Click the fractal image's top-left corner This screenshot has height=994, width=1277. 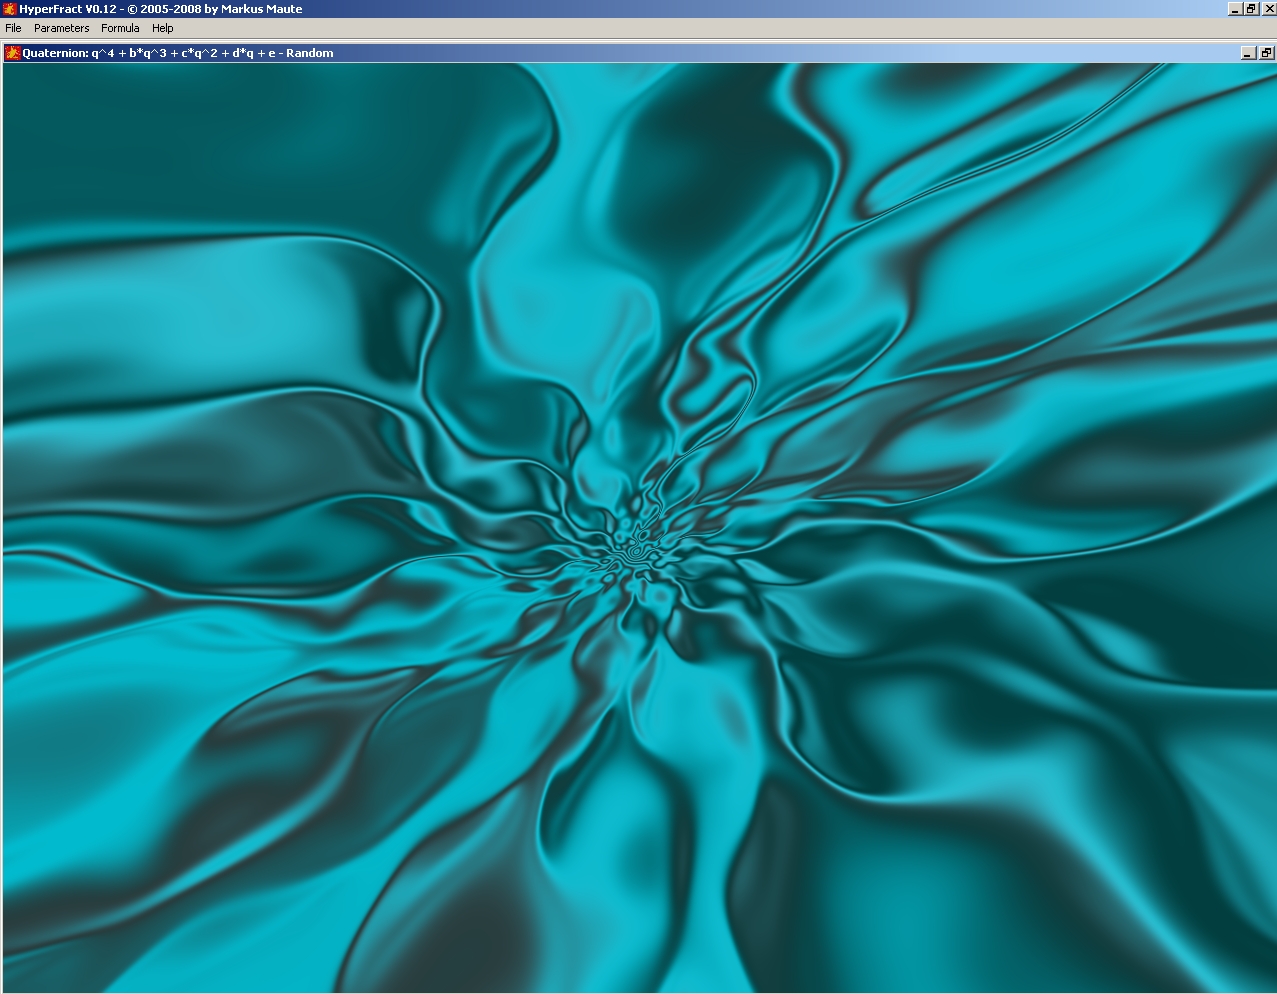coord(8,68)
